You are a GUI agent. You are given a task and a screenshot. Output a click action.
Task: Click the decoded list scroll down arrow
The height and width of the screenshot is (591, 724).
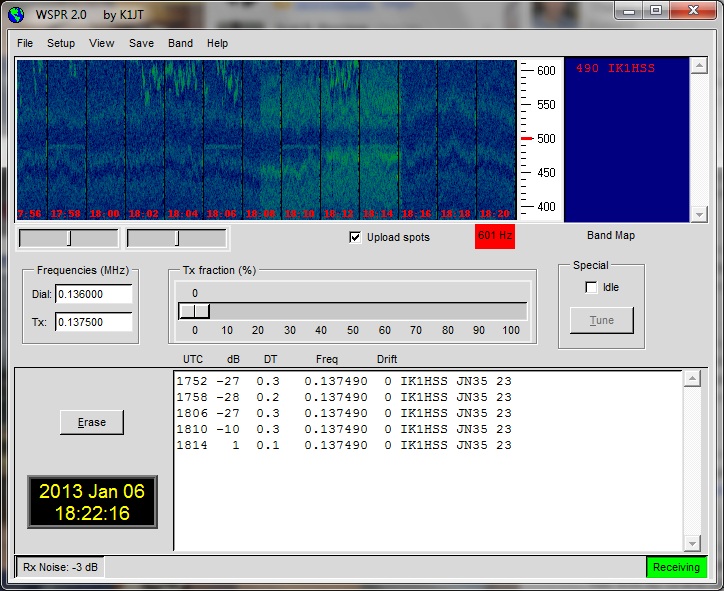click(x=692, y=543)
